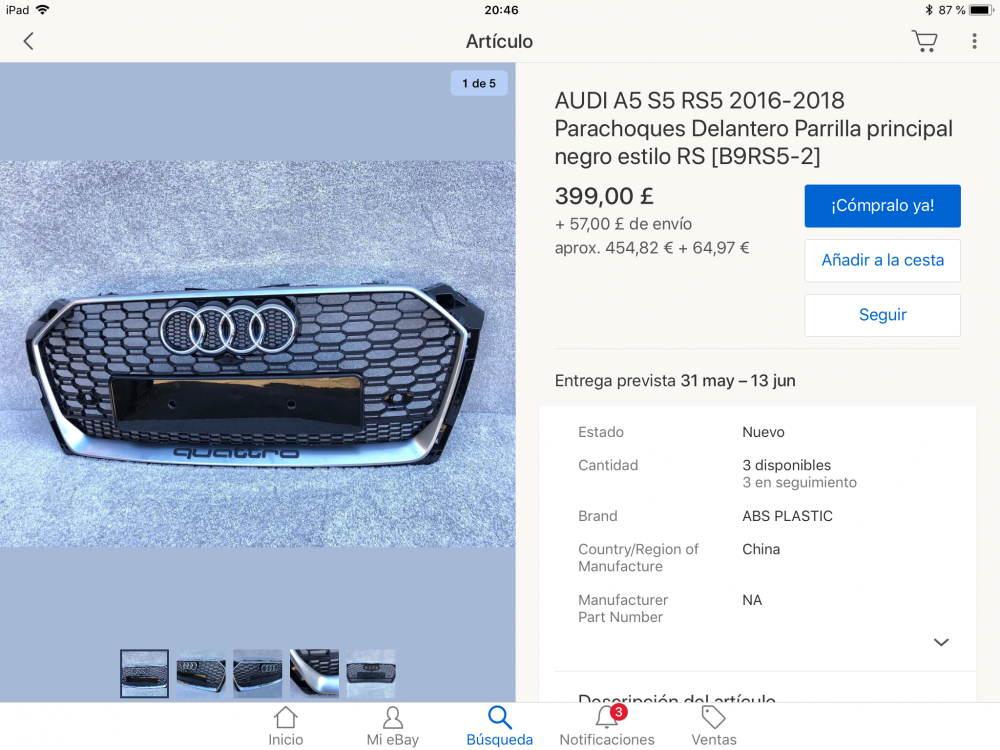
Task: Go back using the left arrow icon
Action: click(x=28, y=41)
